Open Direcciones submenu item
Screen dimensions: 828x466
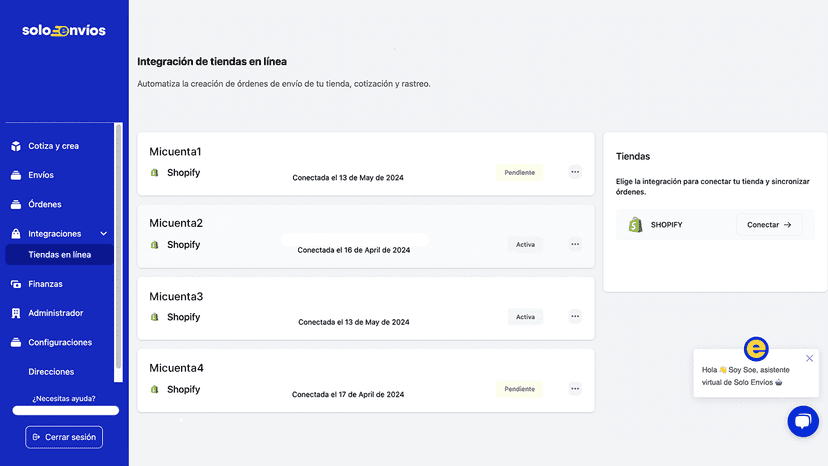pyautogui.click(x=51, y=372)
